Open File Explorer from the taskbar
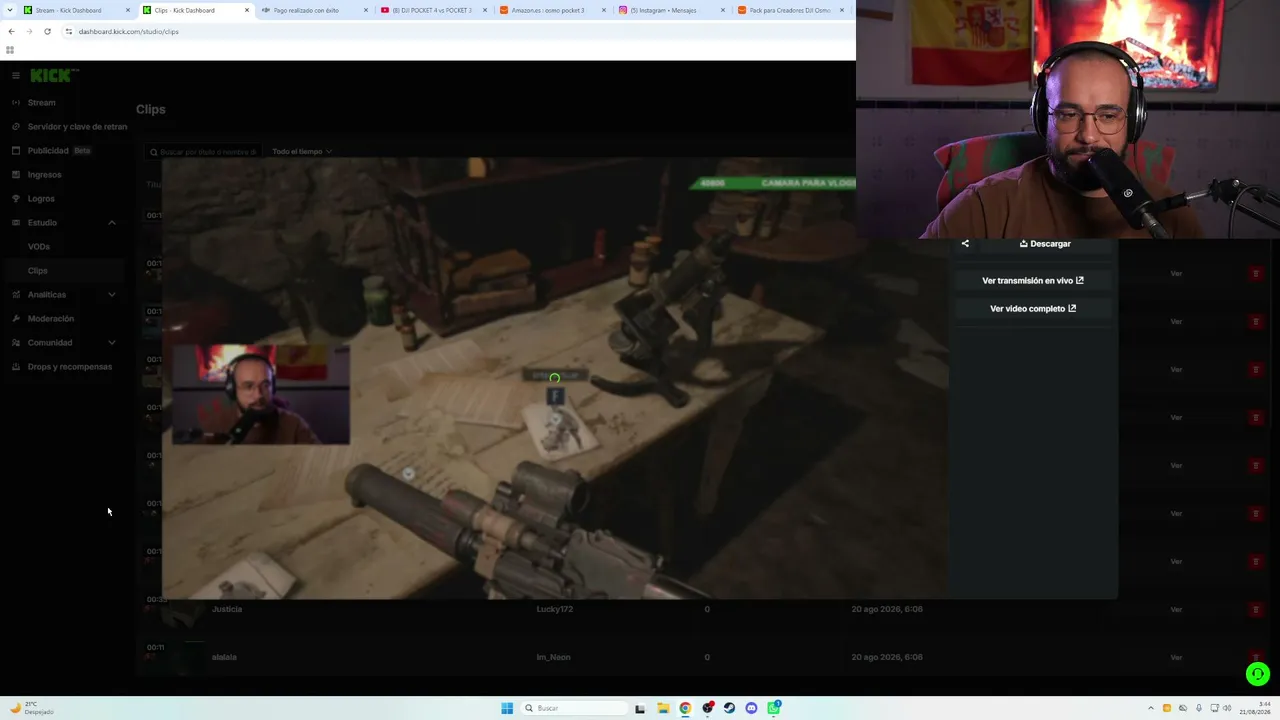1280x720 pixels. (662, 709)
